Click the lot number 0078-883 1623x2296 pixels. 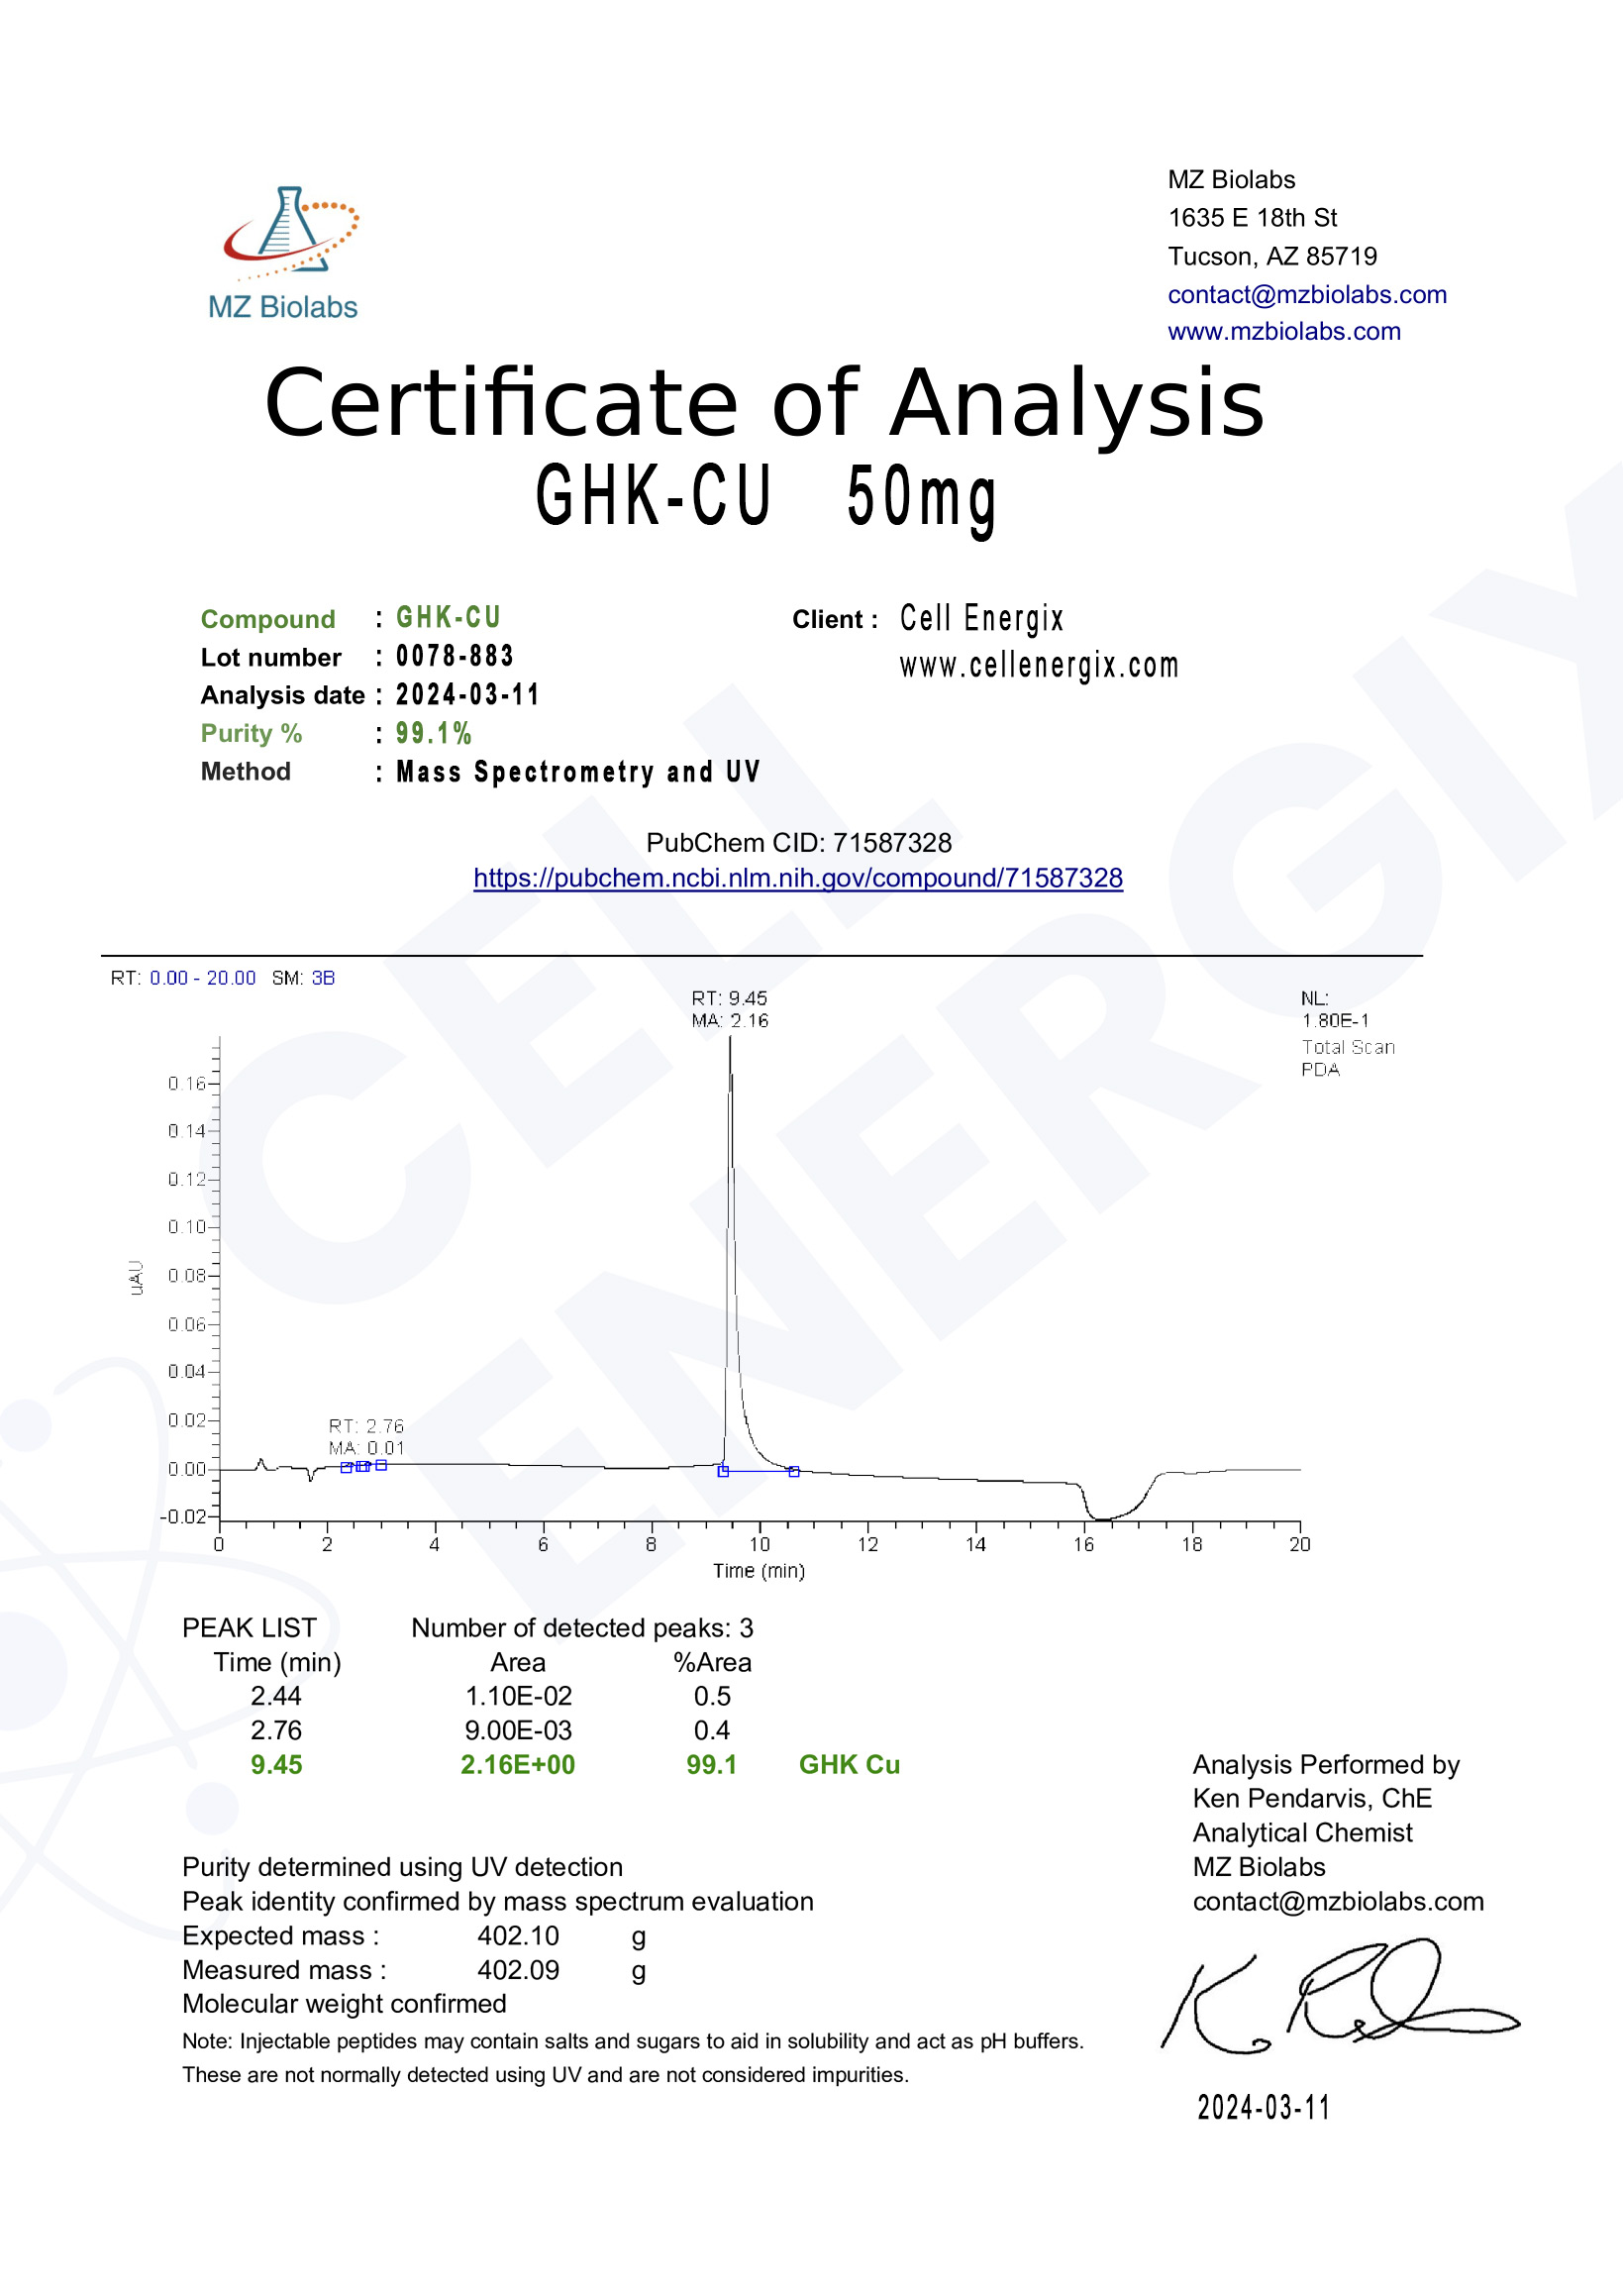point(455,656)
